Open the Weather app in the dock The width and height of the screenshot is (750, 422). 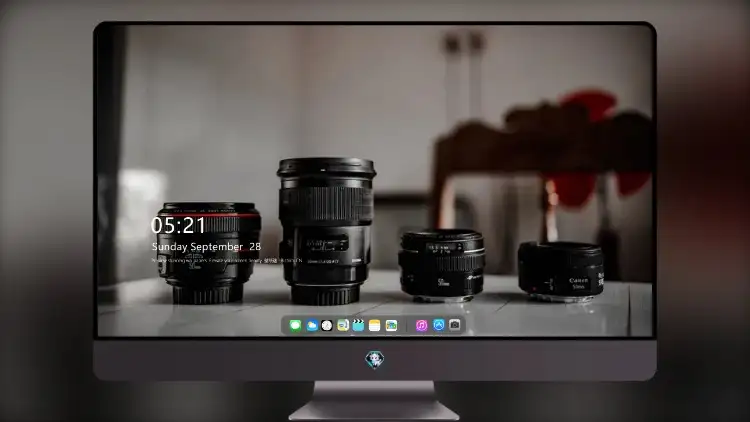point(311,326)
